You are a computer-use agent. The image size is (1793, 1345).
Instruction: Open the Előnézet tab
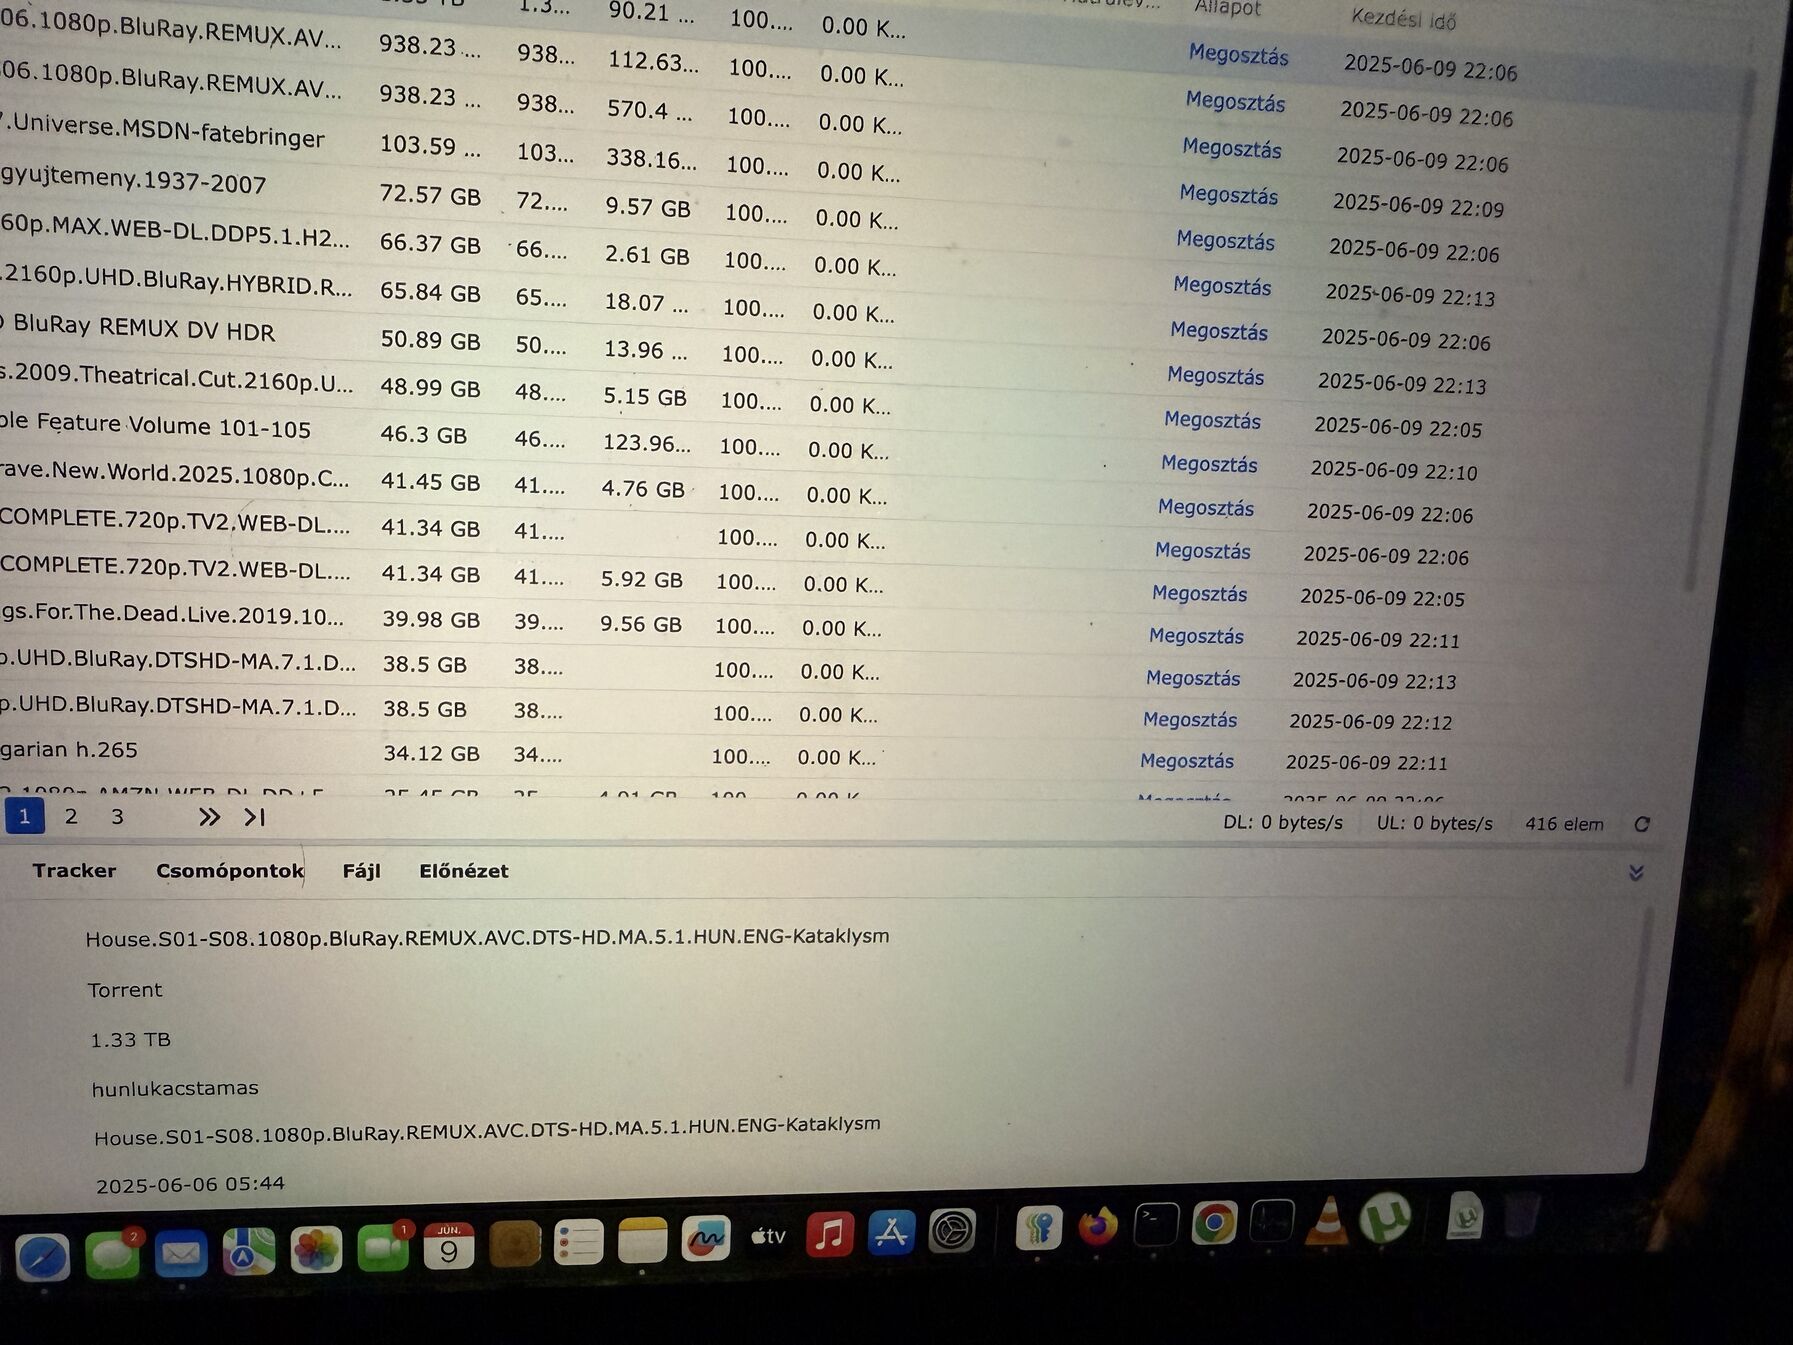point(463,871)
